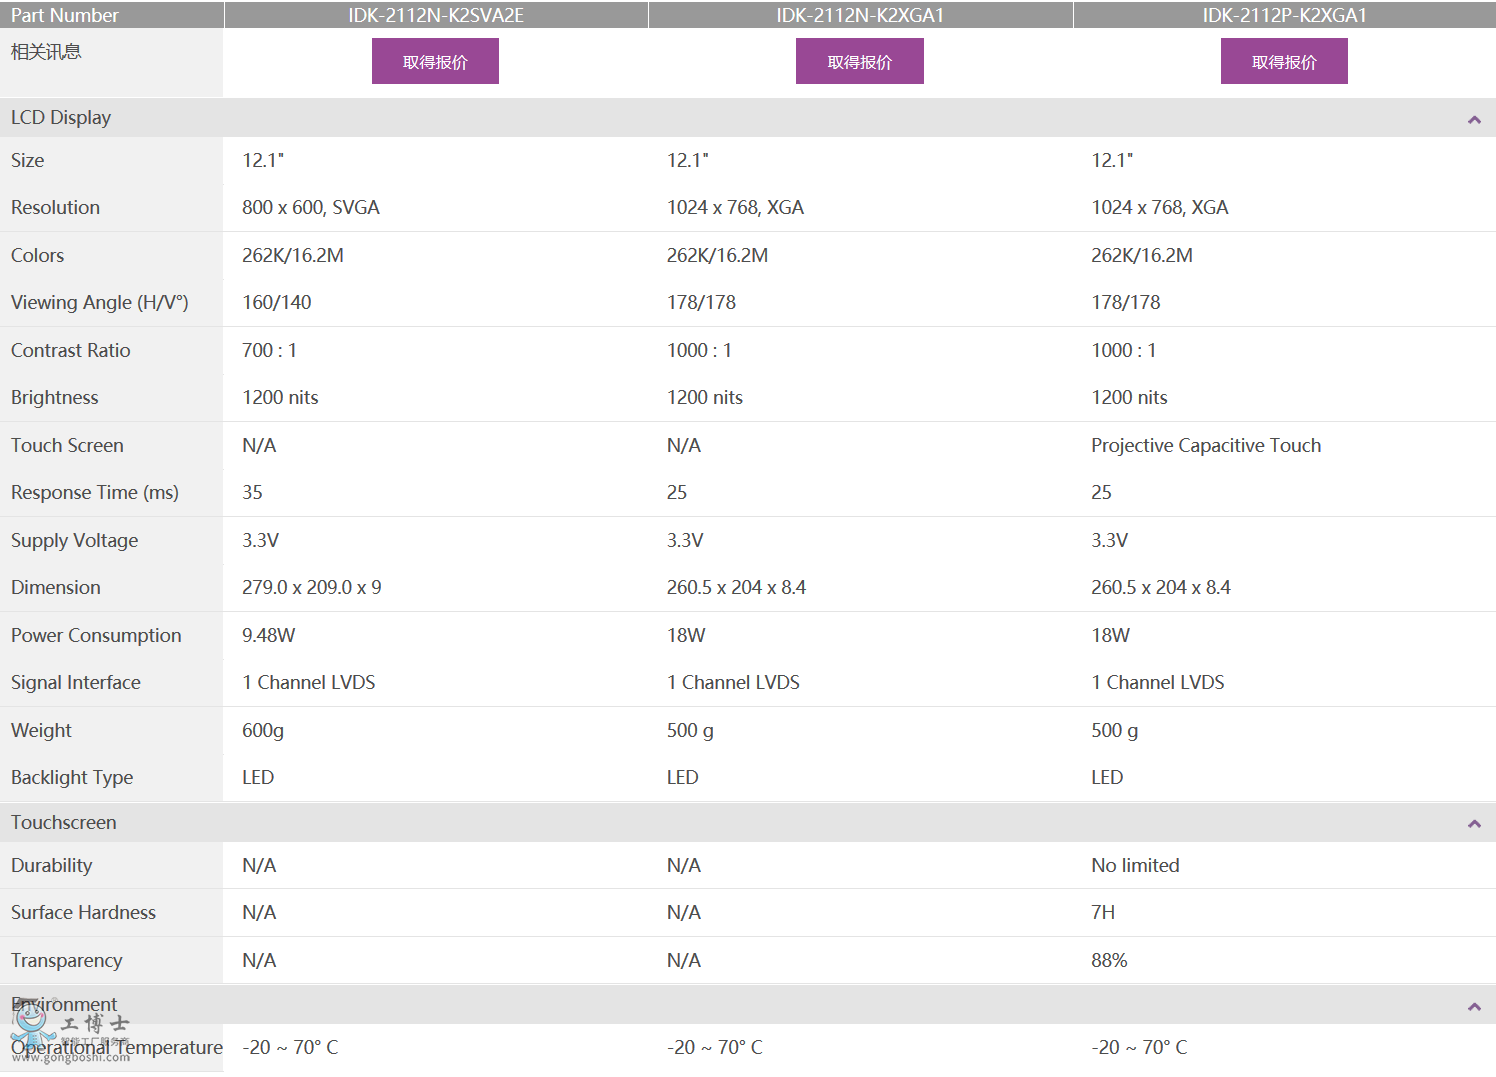1496x1077 pixels.
Task: Select the IDK-2112P-K2XGA1 column header
Action: [x=1284, y=15]
